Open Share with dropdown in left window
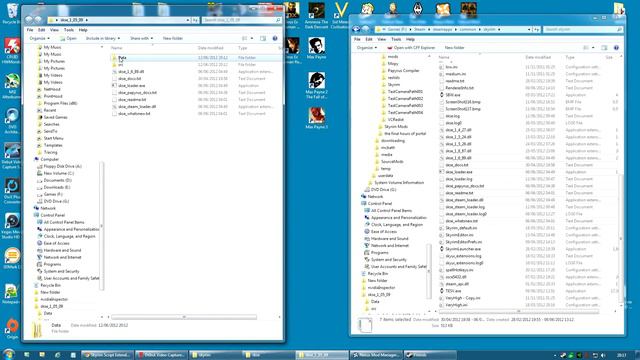 coord(141,38)
